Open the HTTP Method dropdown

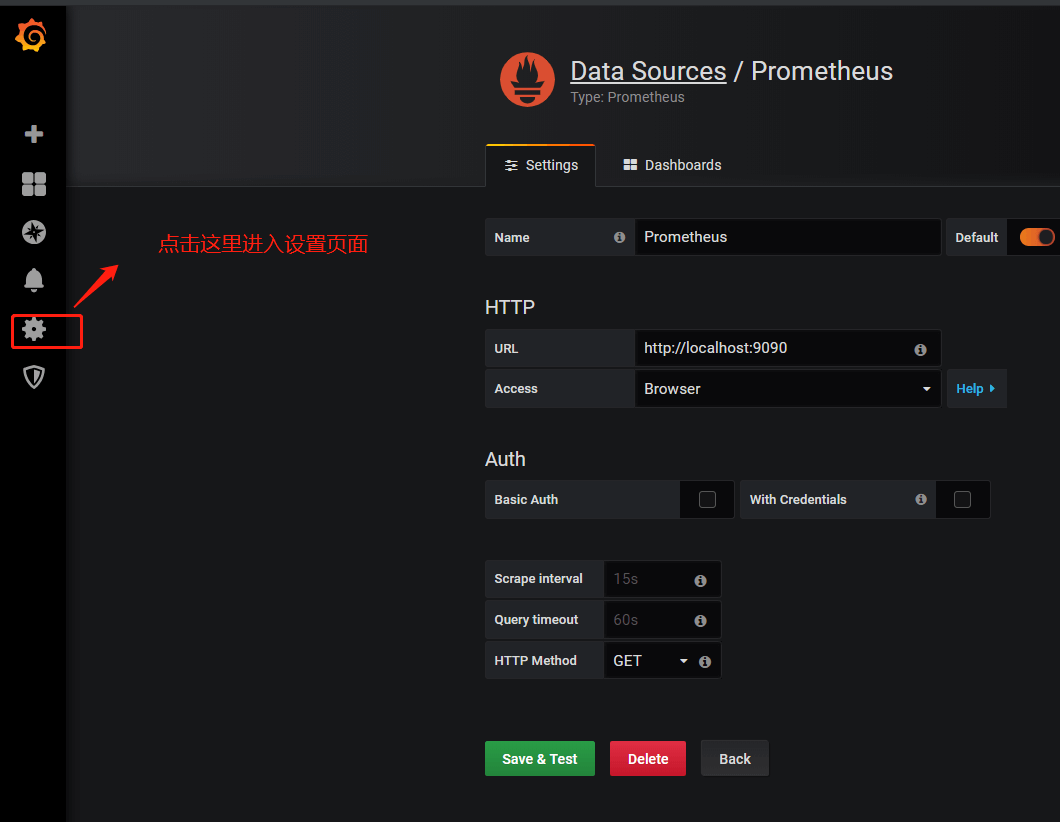(x=650, y=660)
